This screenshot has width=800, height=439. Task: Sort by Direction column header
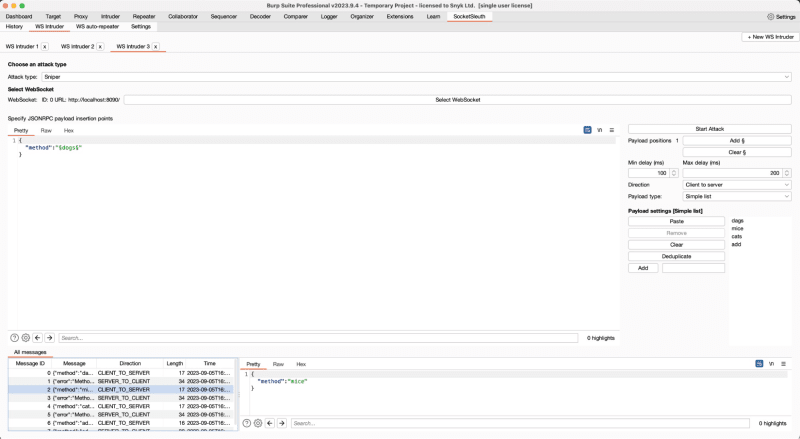[130, 363]
